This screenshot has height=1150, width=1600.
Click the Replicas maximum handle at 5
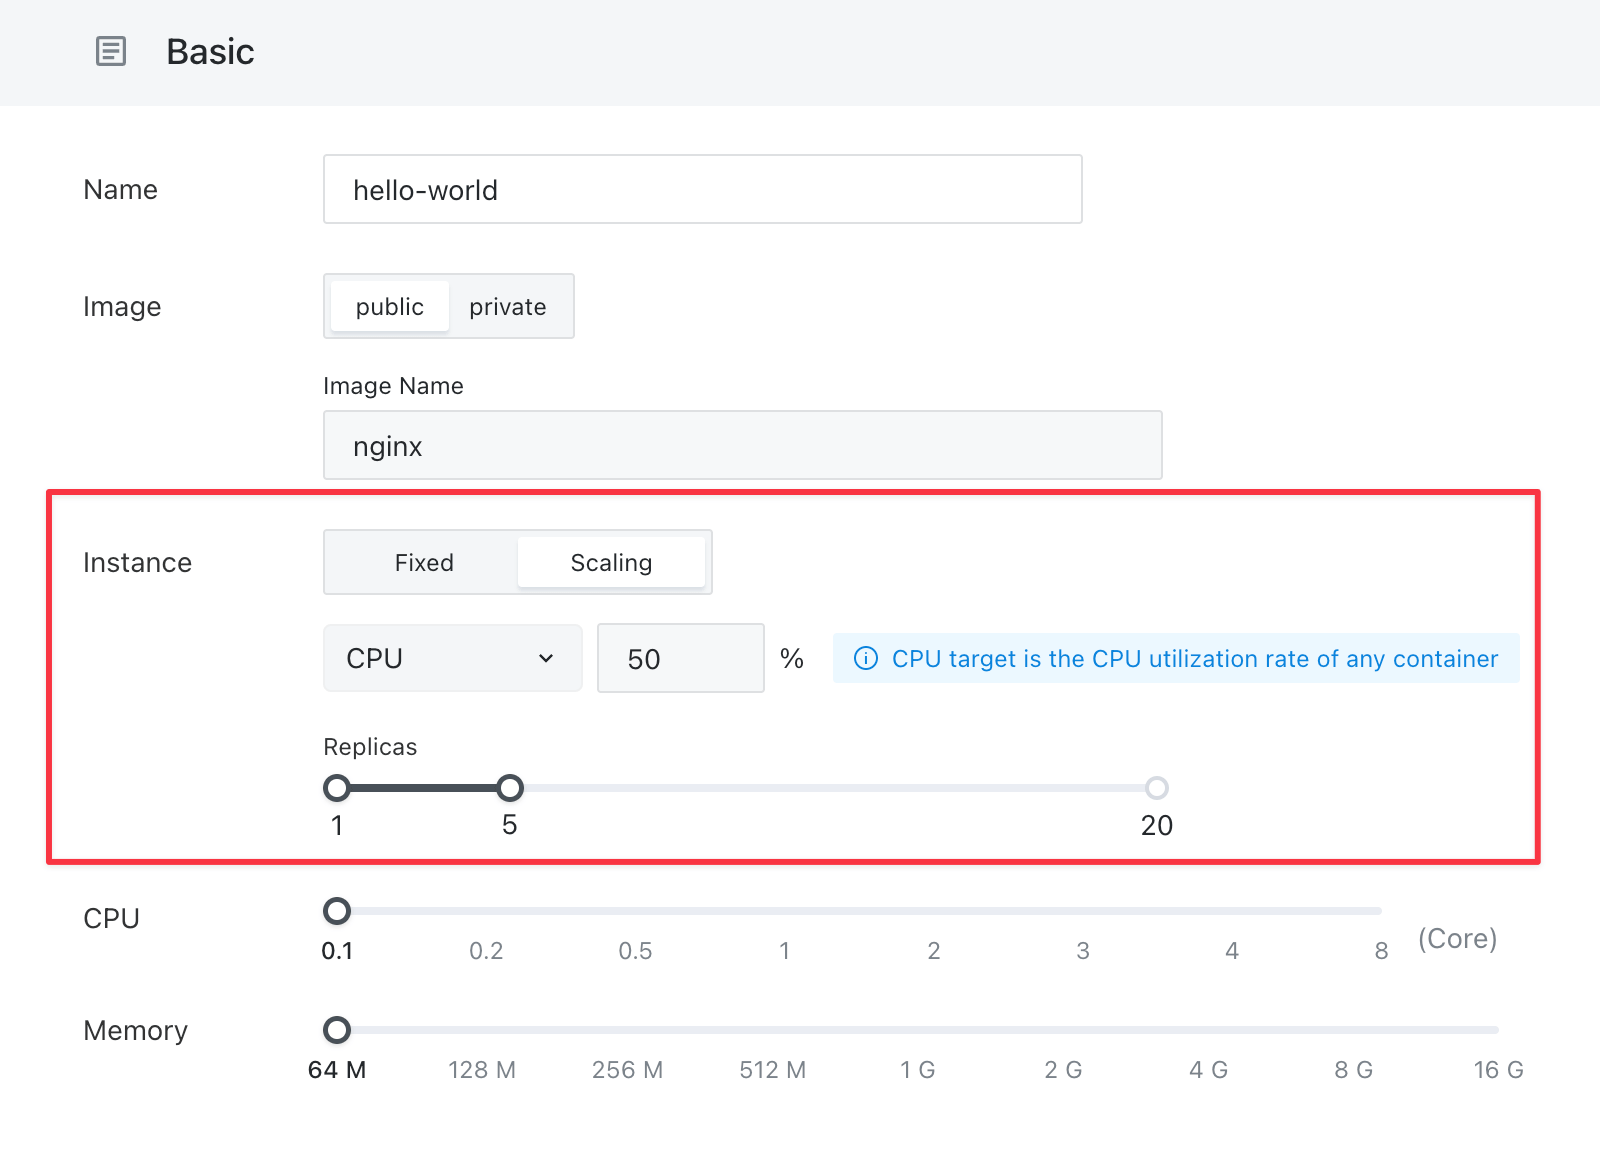click(510, 788)
